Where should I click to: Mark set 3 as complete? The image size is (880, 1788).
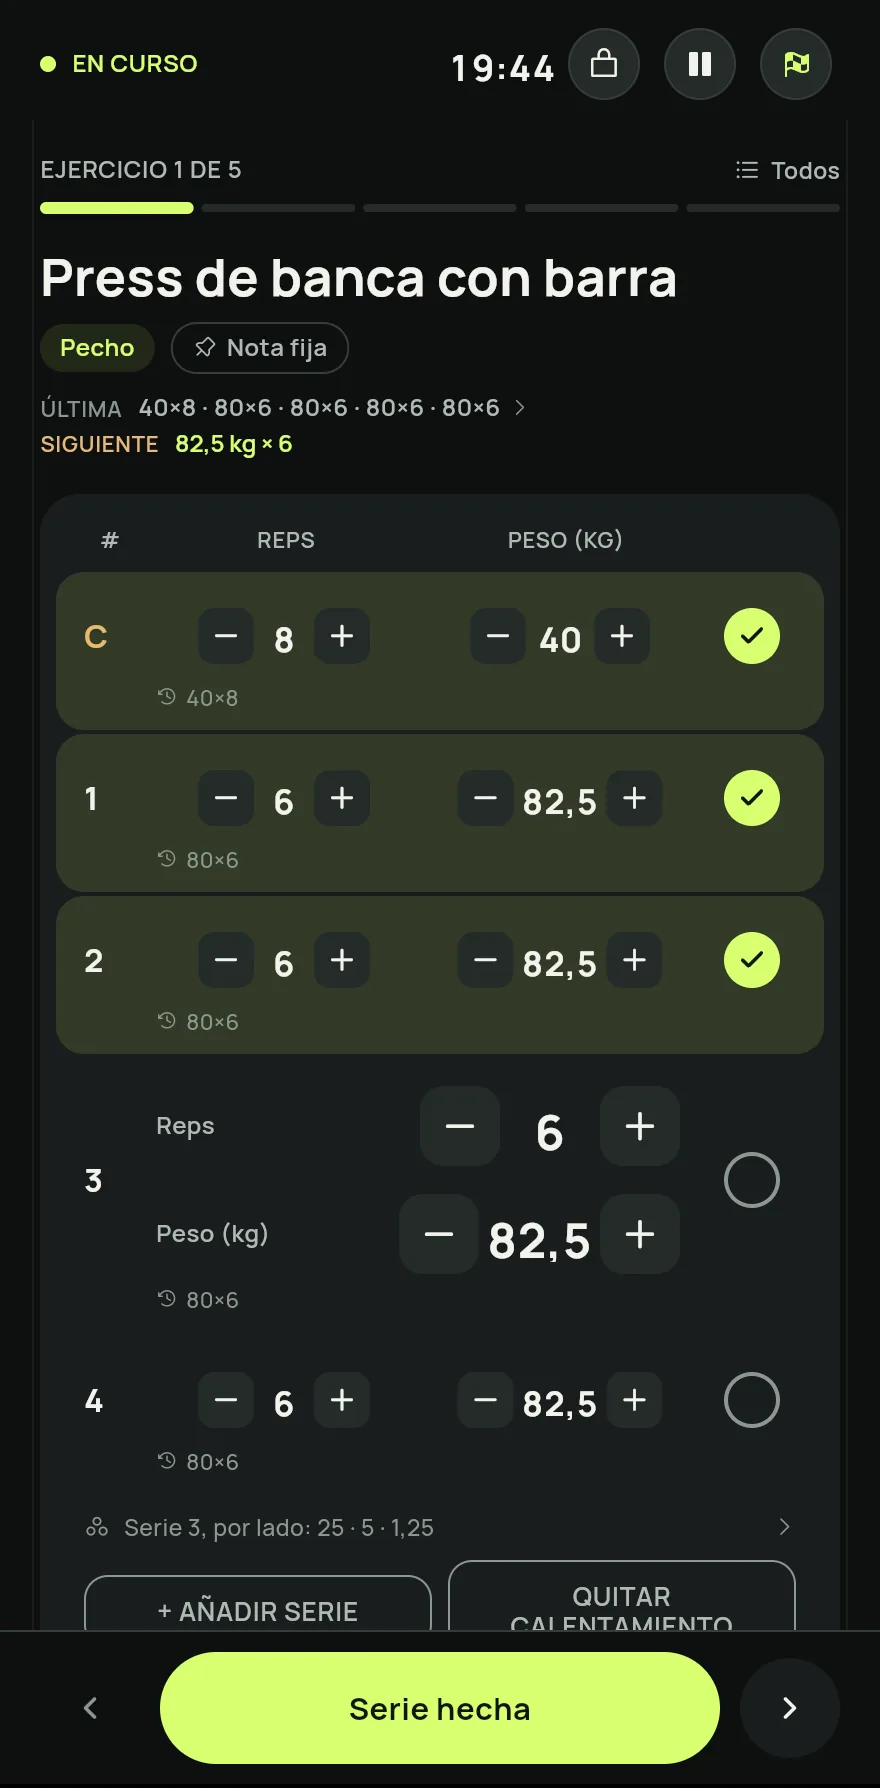[x=752, y=1180]
